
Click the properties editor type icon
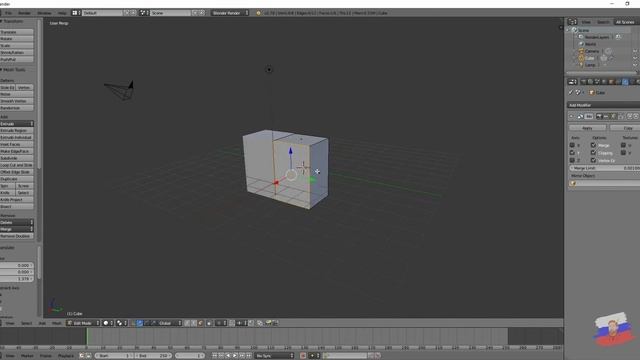572,82
